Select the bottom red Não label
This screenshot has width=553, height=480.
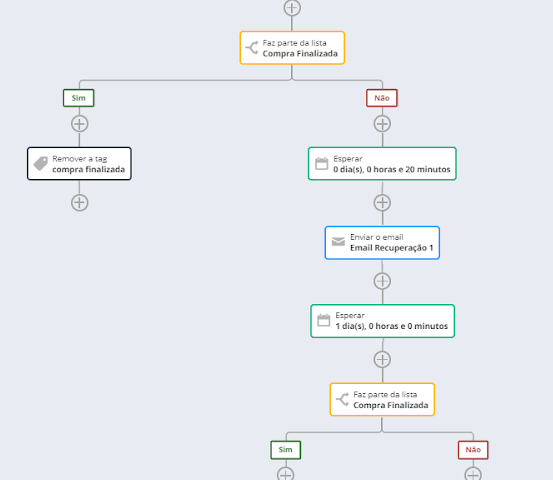473,450
